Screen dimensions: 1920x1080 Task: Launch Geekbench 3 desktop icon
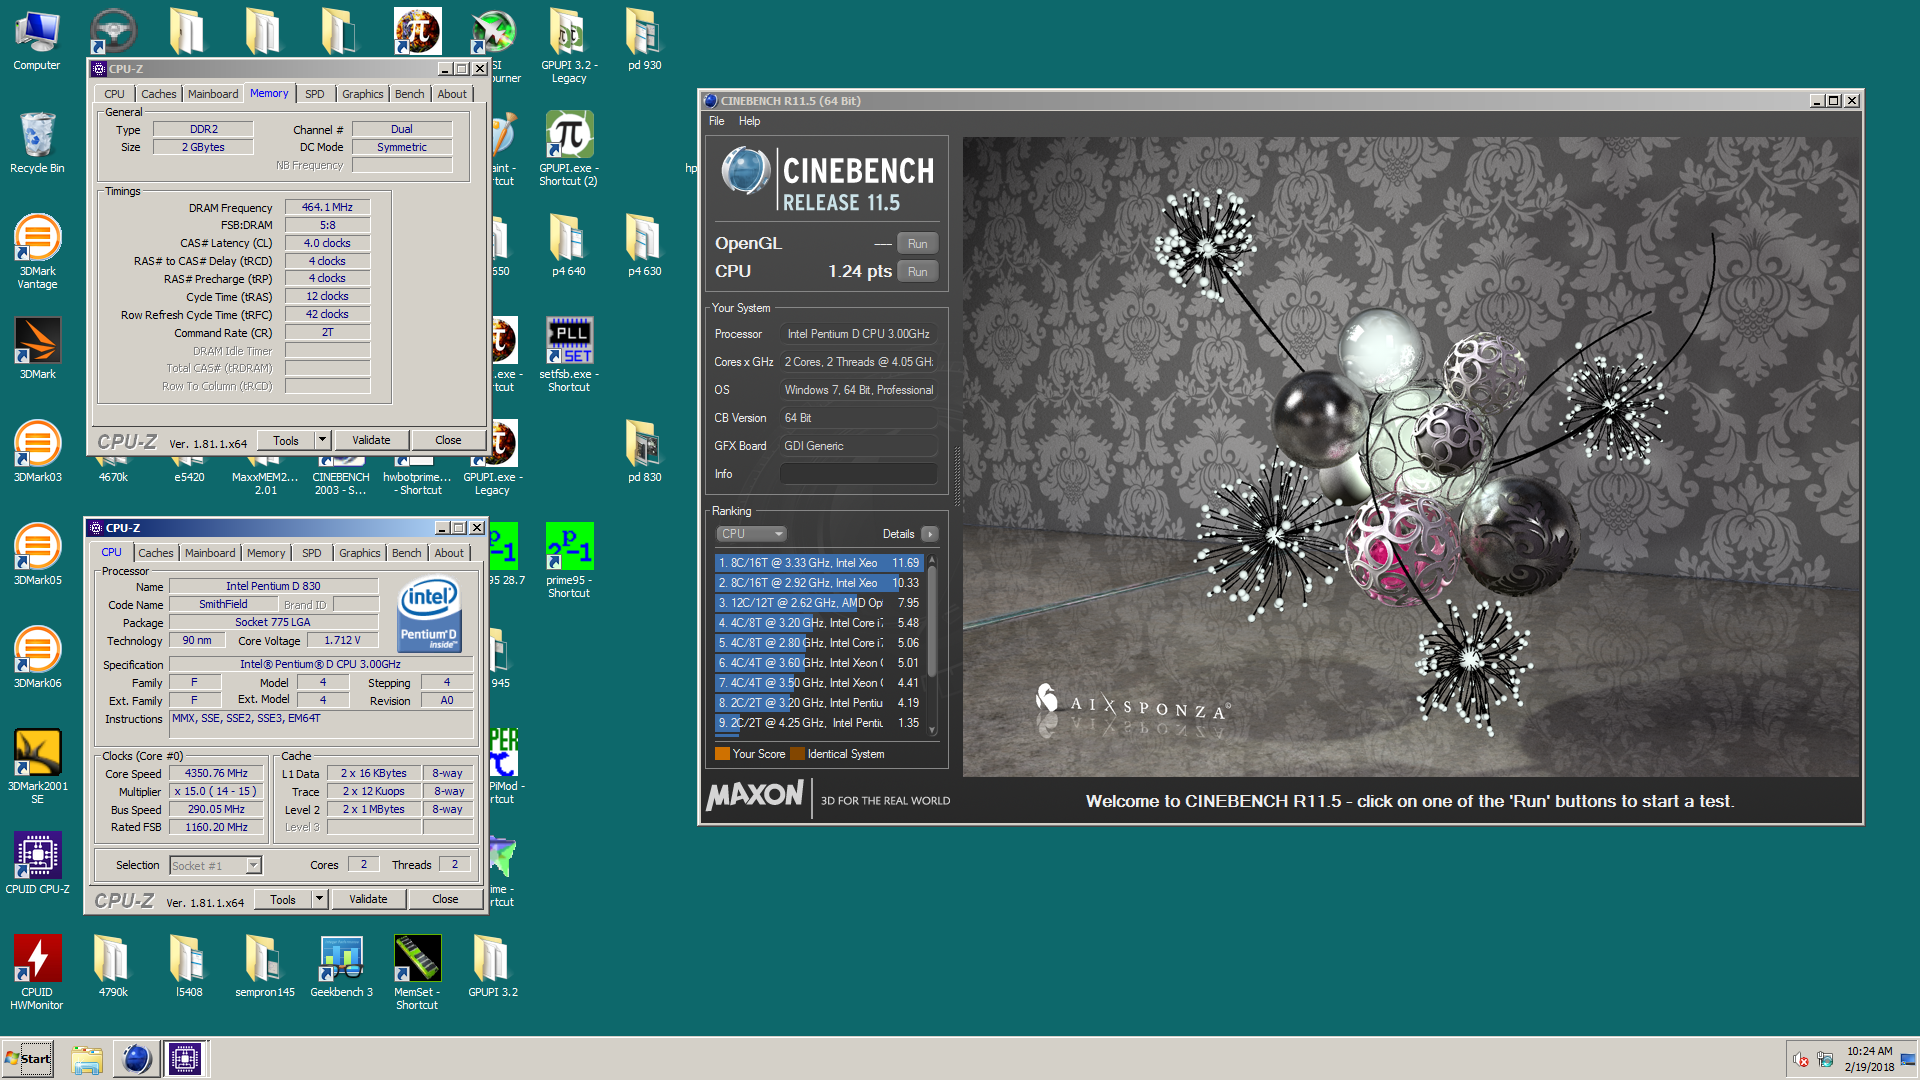(341, 966)
